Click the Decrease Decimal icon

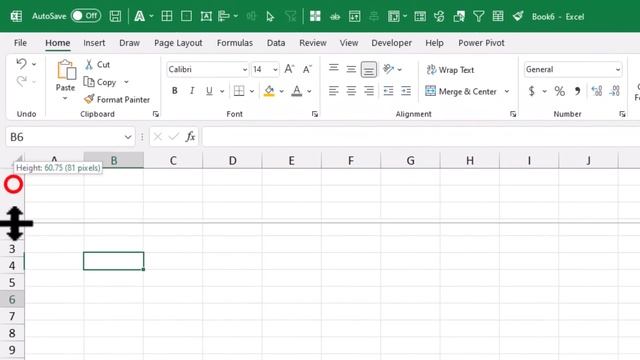[x=615, y=91]
